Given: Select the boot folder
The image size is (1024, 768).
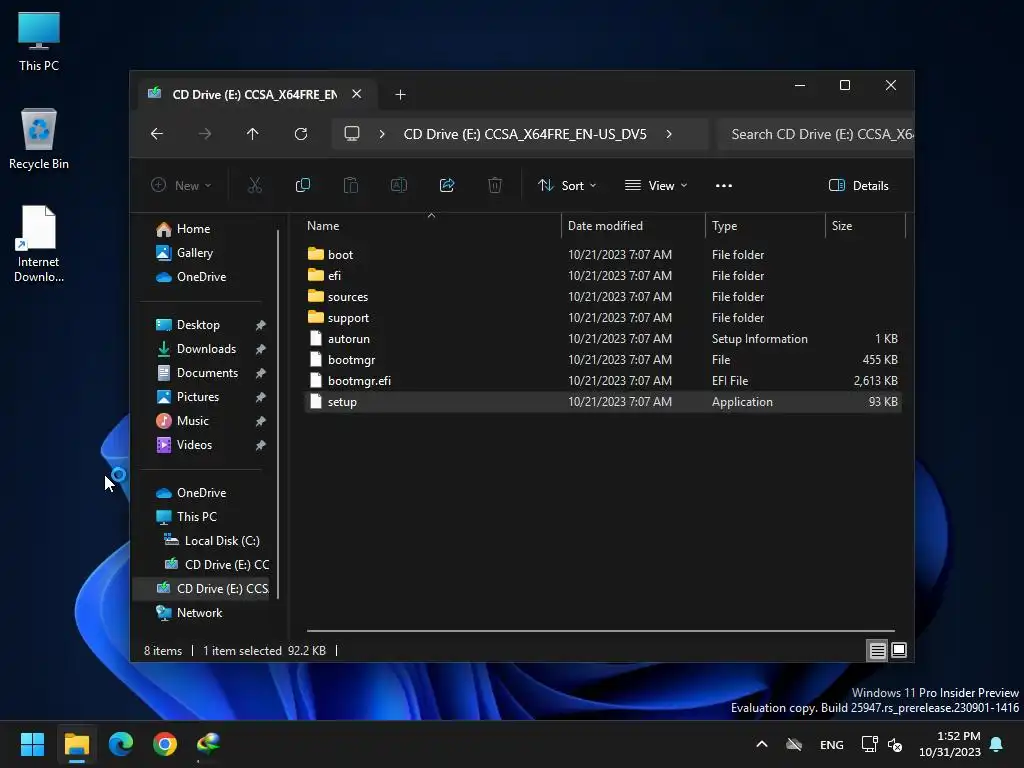Looking at the screenshot, I should (x=602, y=255).
